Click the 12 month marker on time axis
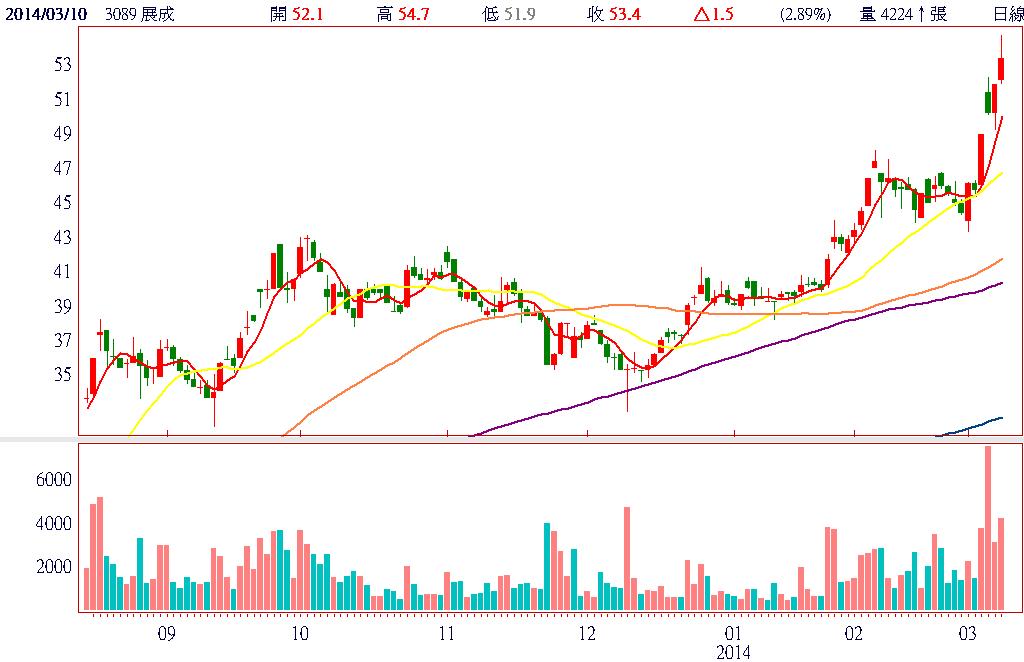The image size is (1024, 662). point(587,634)
